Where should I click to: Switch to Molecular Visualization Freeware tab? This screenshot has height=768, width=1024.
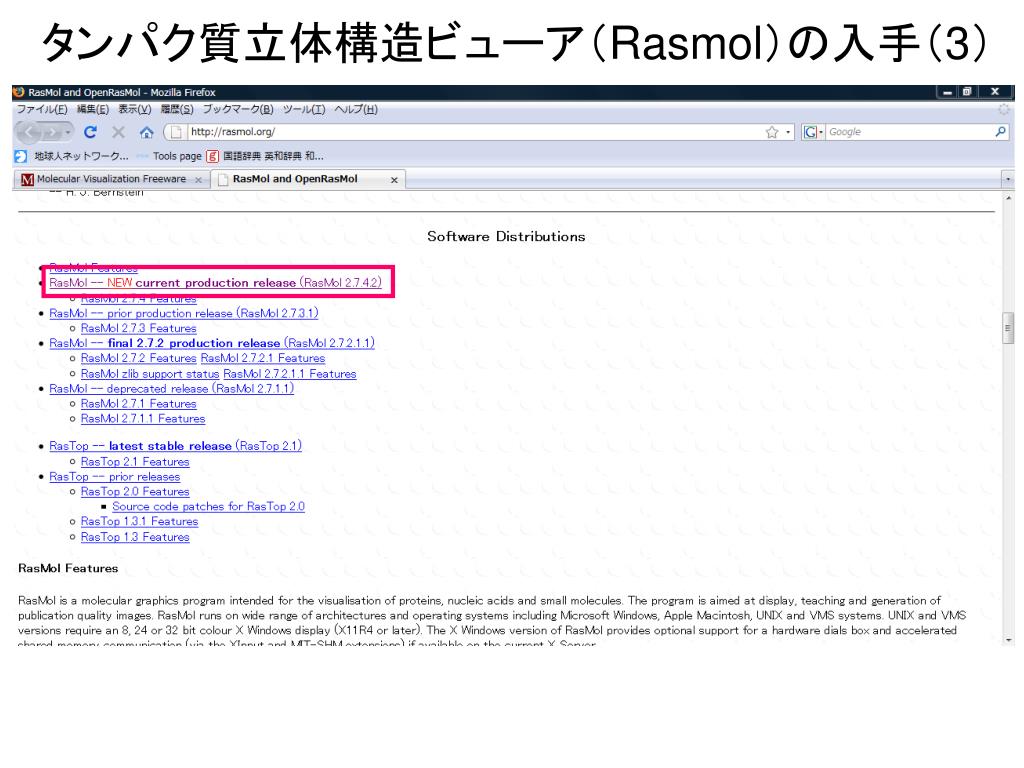[x=111, y=179]
